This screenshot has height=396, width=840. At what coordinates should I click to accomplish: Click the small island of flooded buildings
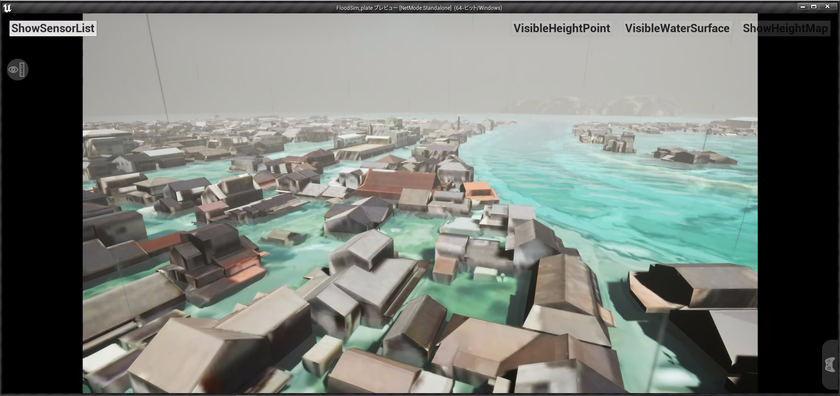tap(694, 155)
